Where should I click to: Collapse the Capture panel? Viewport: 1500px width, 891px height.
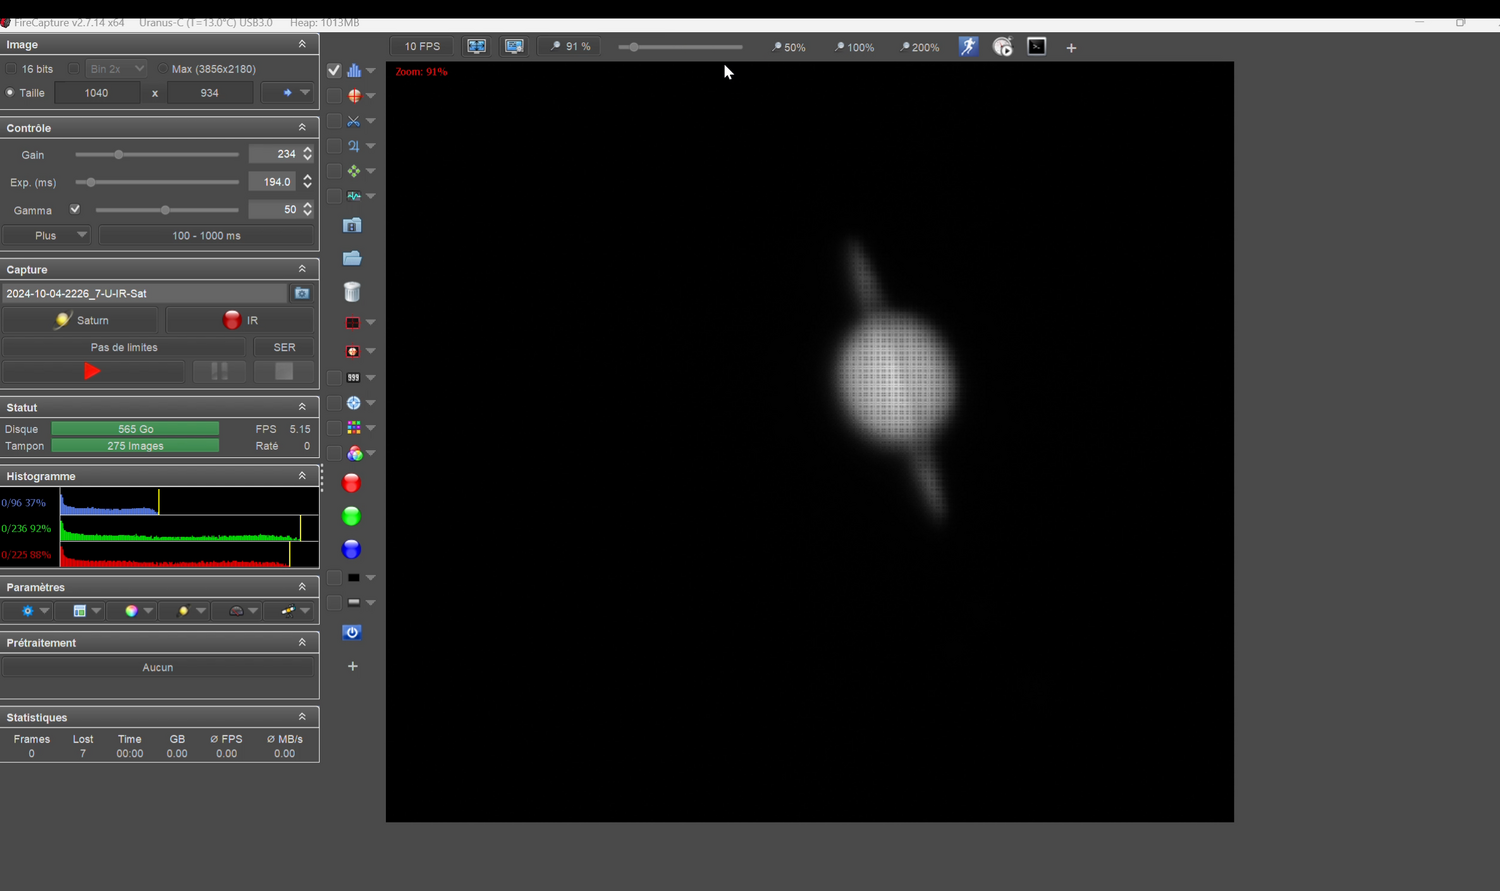point(302,269)
